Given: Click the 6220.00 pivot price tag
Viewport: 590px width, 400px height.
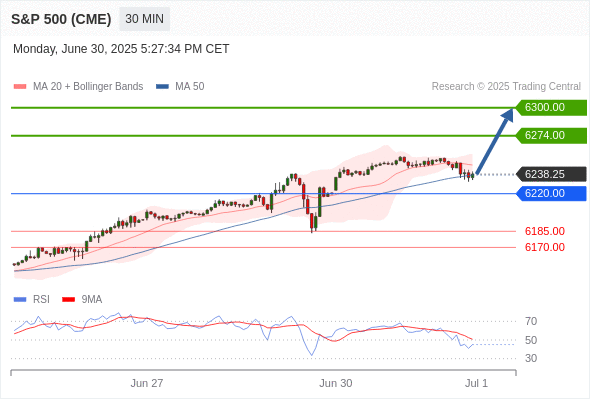Looking at the screenshot, I should (x=551, y=193).
